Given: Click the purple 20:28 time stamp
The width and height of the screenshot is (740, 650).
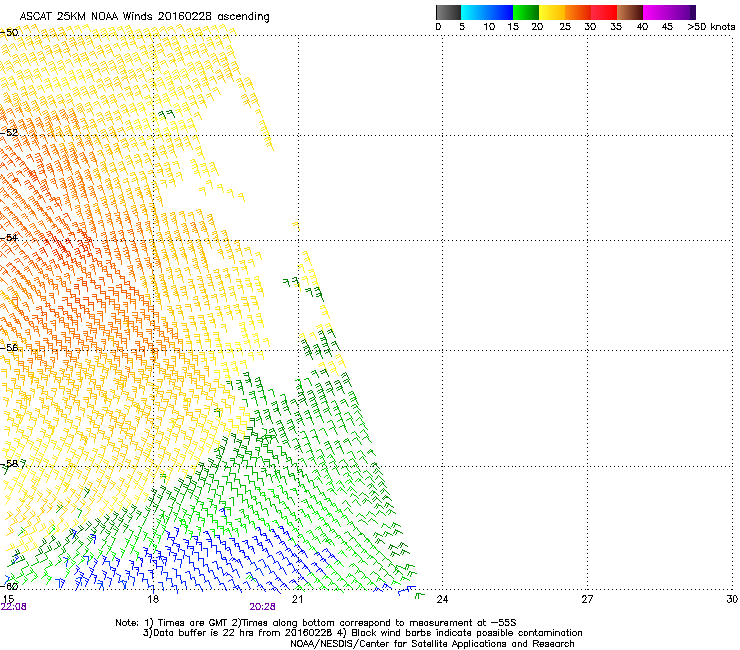Looking at the screenshot, I should (x=262, y=607).
